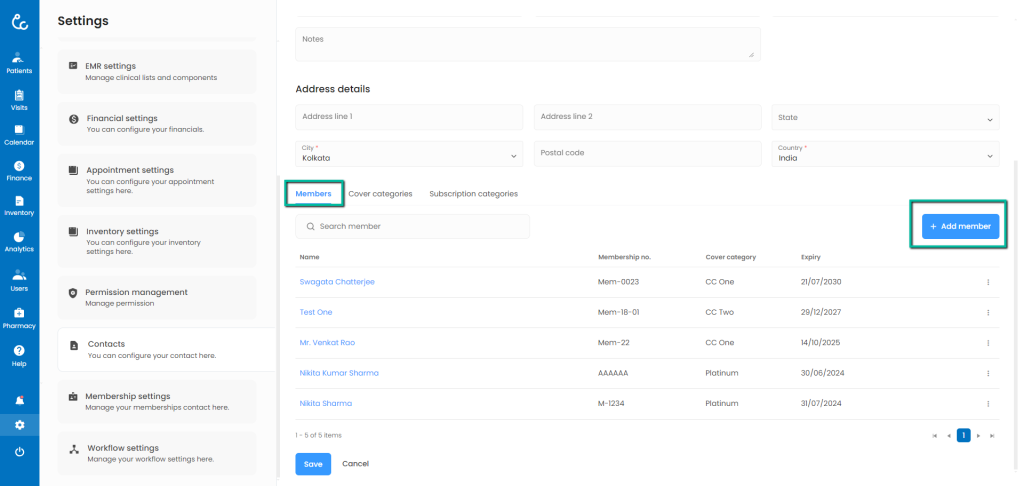Viewport: 1024px width, 486px height.
Task: Go to Calendar in sidebar
Action: pyautogui.click(x=19, y=135)
